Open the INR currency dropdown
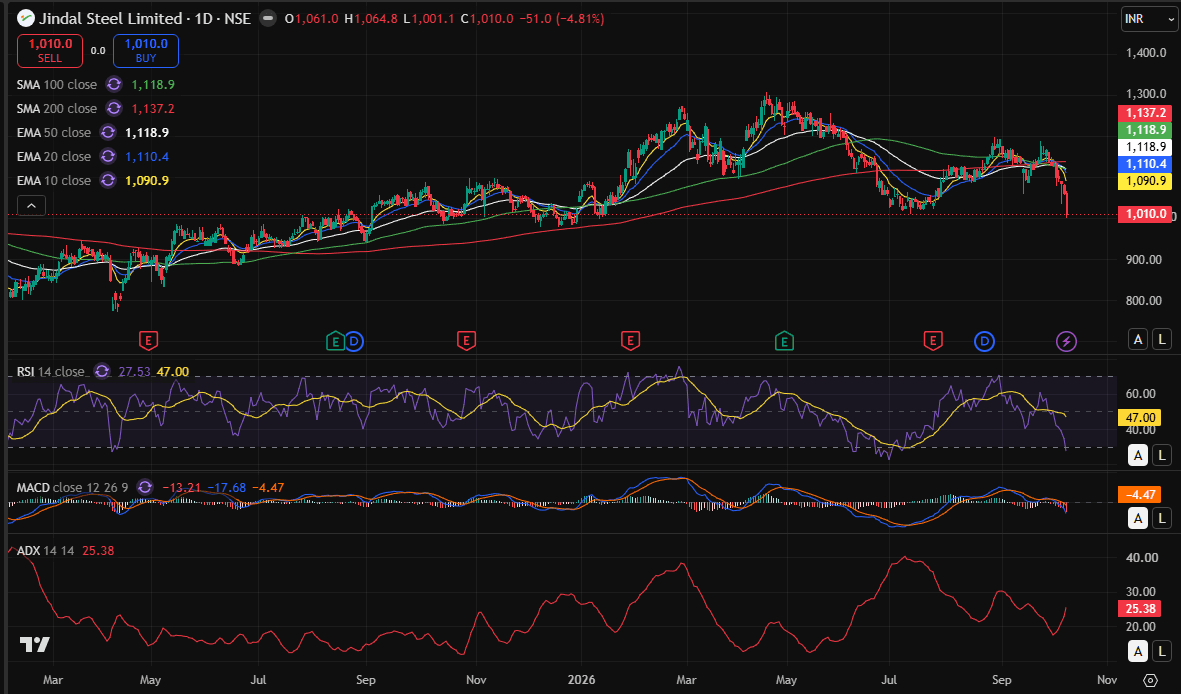Screen dimensions: 1181x694 1148,19
